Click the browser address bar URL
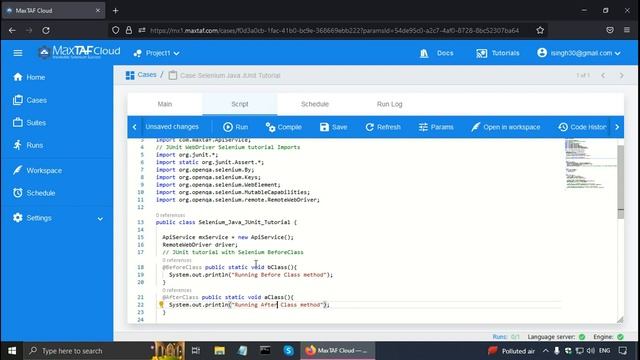Viewport: 640px width, 360px height. 334,30
